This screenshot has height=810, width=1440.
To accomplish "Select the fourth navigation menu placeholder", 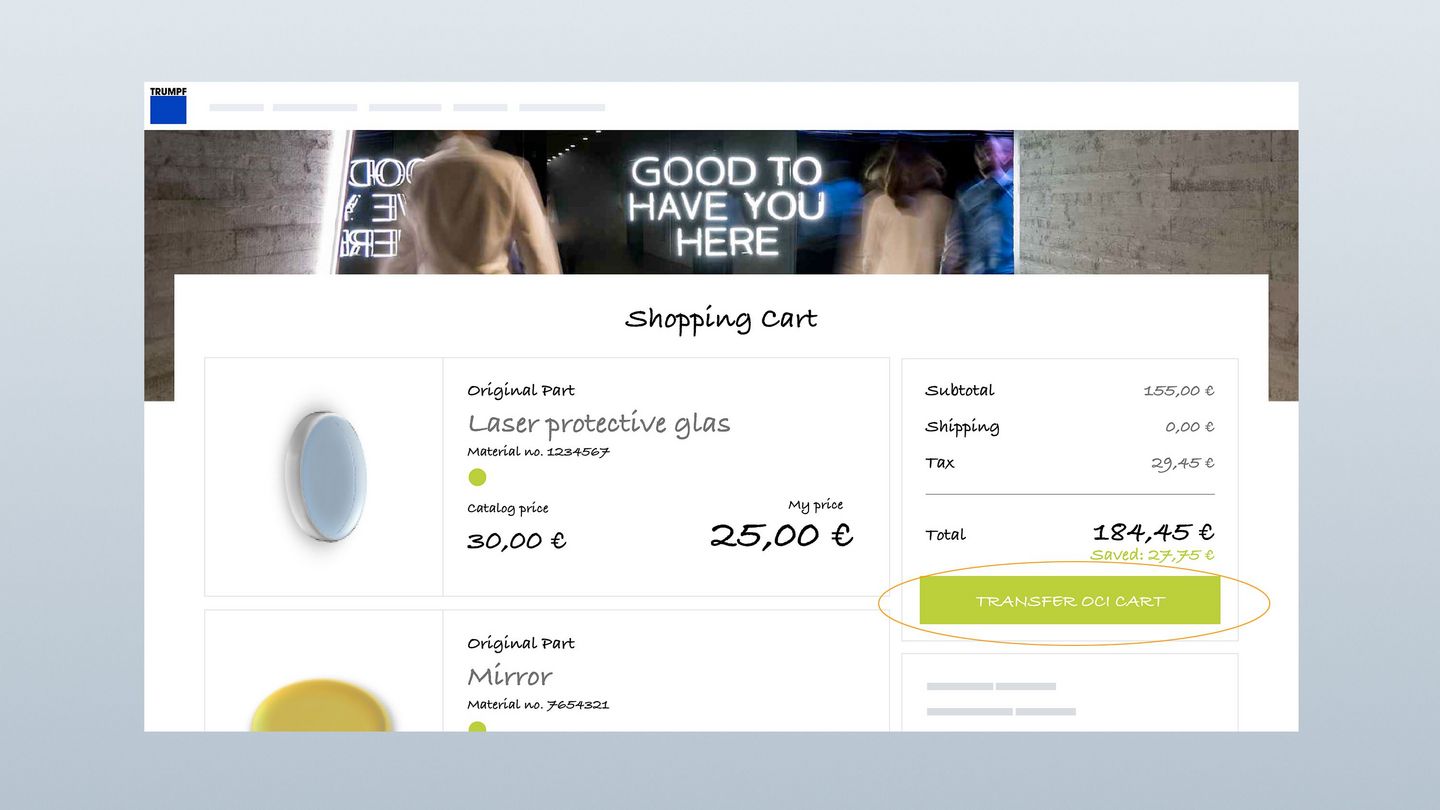I will pos(480,107).
